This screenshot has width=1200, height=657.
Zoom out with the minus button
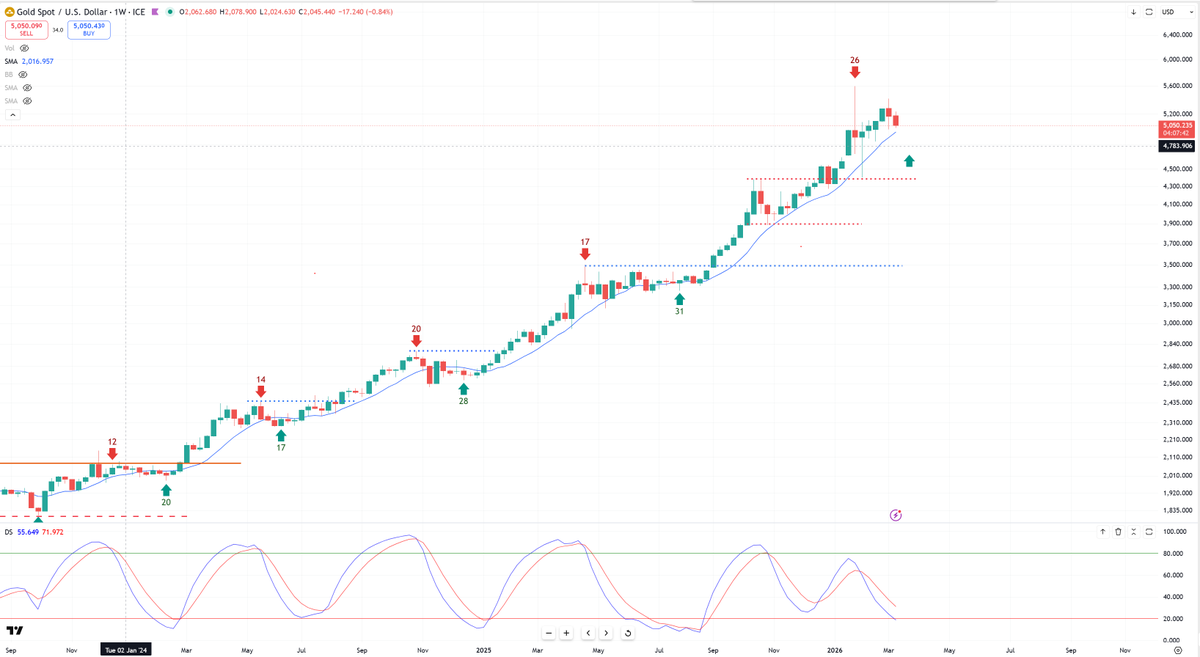point(549,633)
